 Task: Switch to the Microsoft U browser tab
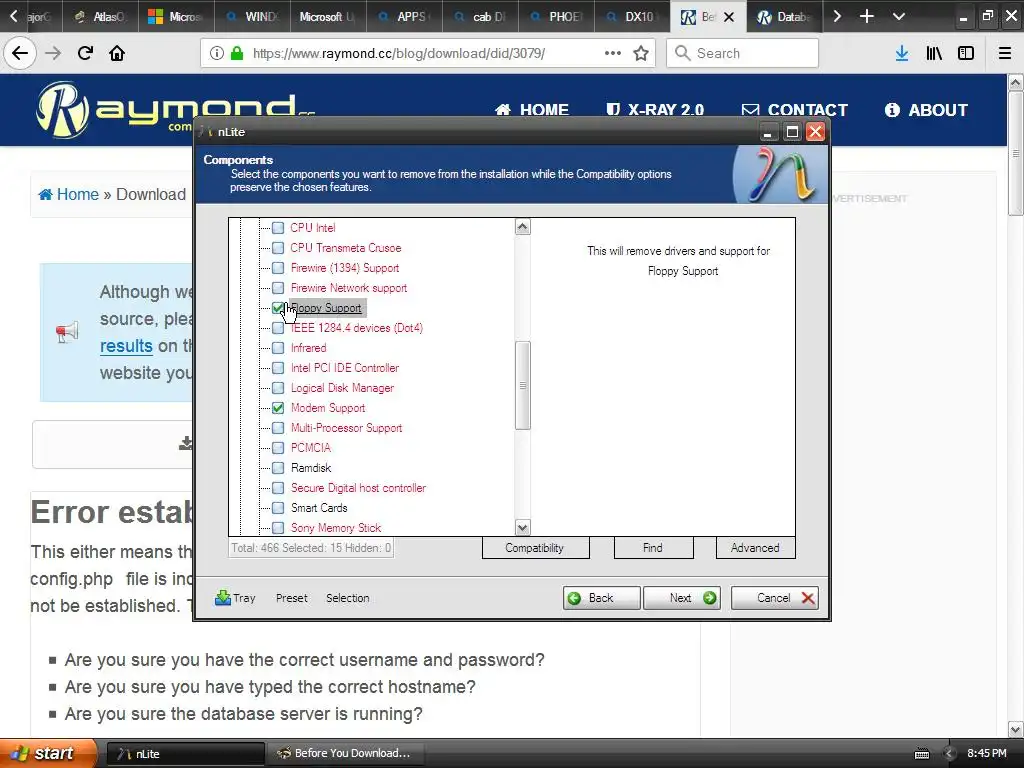(328, 16)
